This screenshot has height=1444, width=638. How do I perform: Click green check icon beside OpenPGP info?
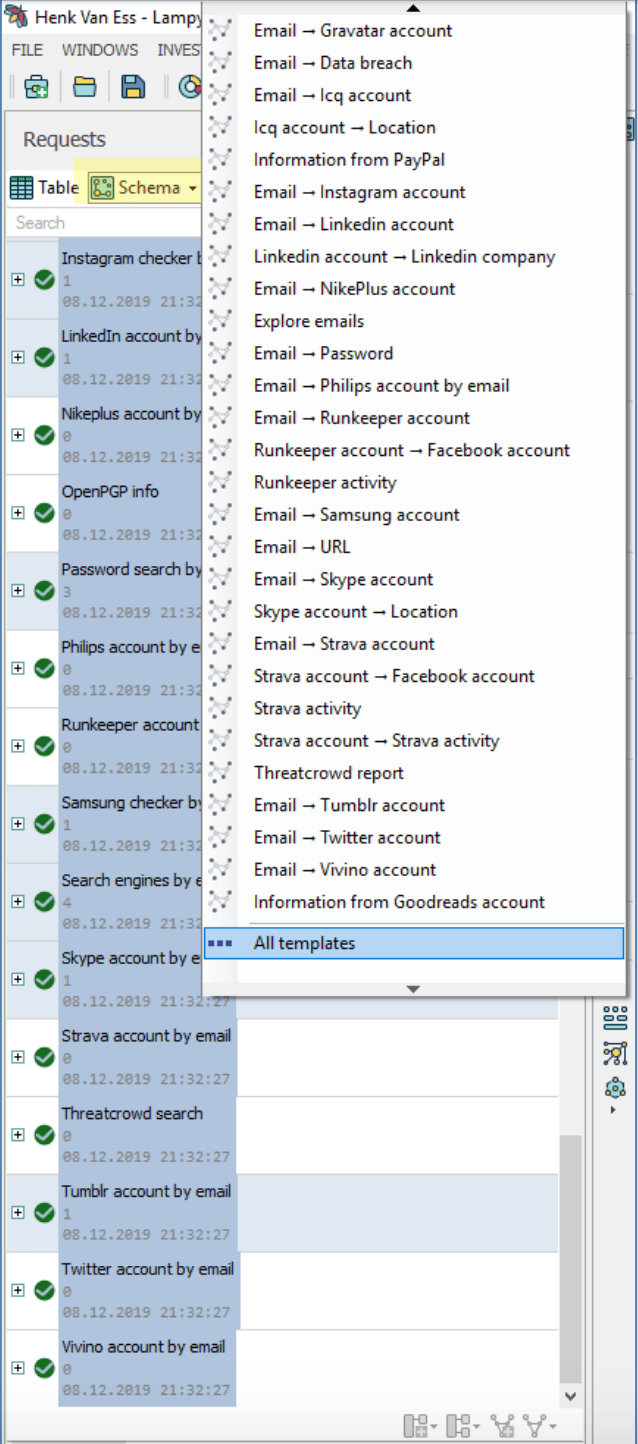[44, 512]
